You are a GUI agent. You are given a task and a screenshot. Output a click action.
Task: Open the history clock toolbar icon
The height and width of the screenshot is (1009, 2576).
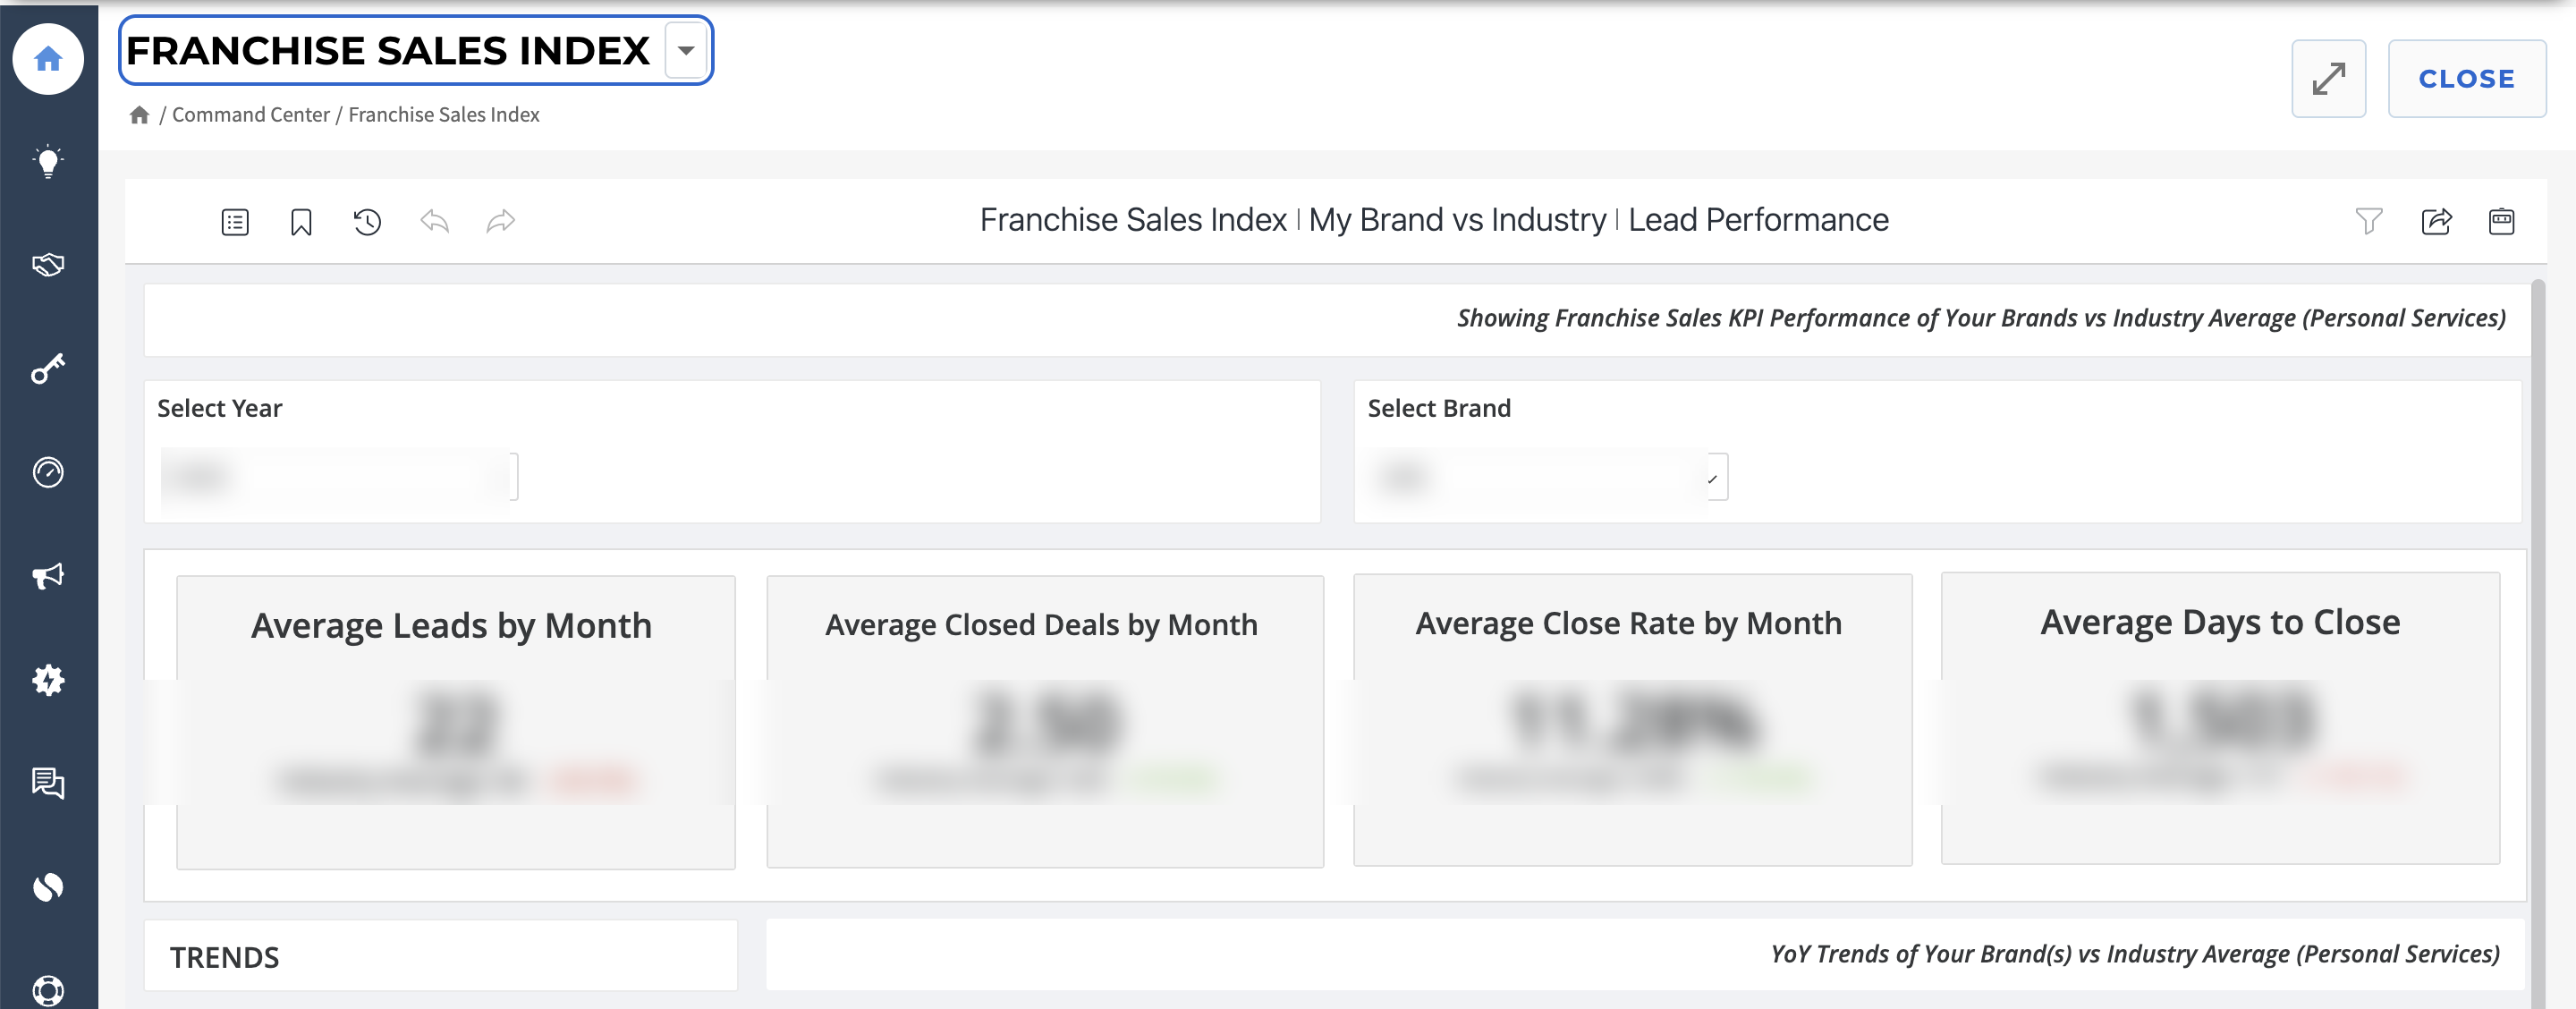click(367, 222)
